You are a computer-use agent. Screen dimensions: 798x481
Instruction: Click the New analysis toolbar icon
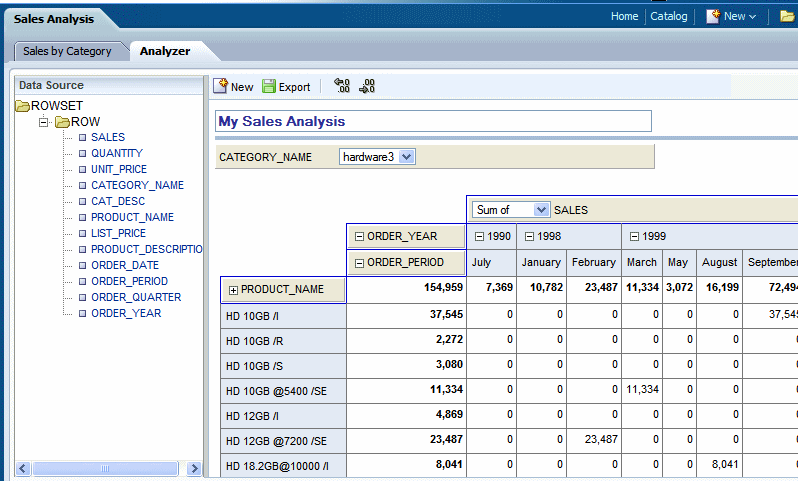221,87
